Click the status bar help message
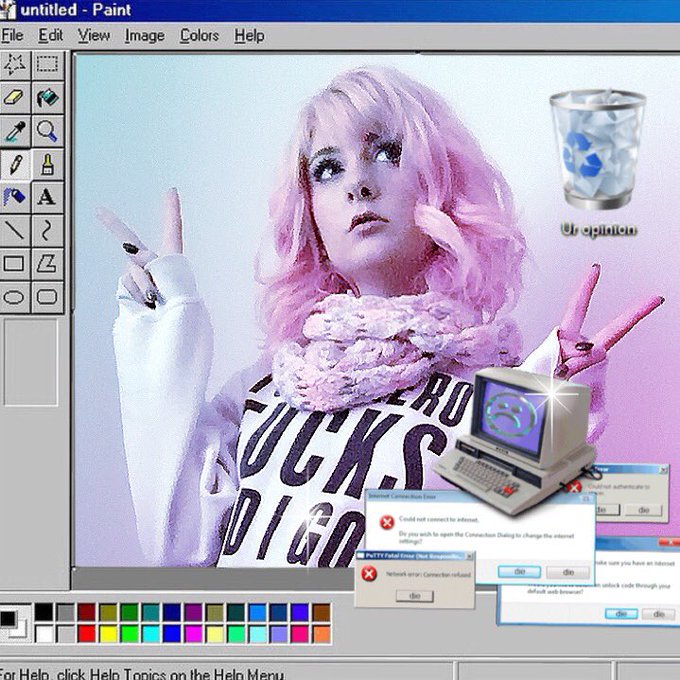Screen dimensions: 680x680 143,674
